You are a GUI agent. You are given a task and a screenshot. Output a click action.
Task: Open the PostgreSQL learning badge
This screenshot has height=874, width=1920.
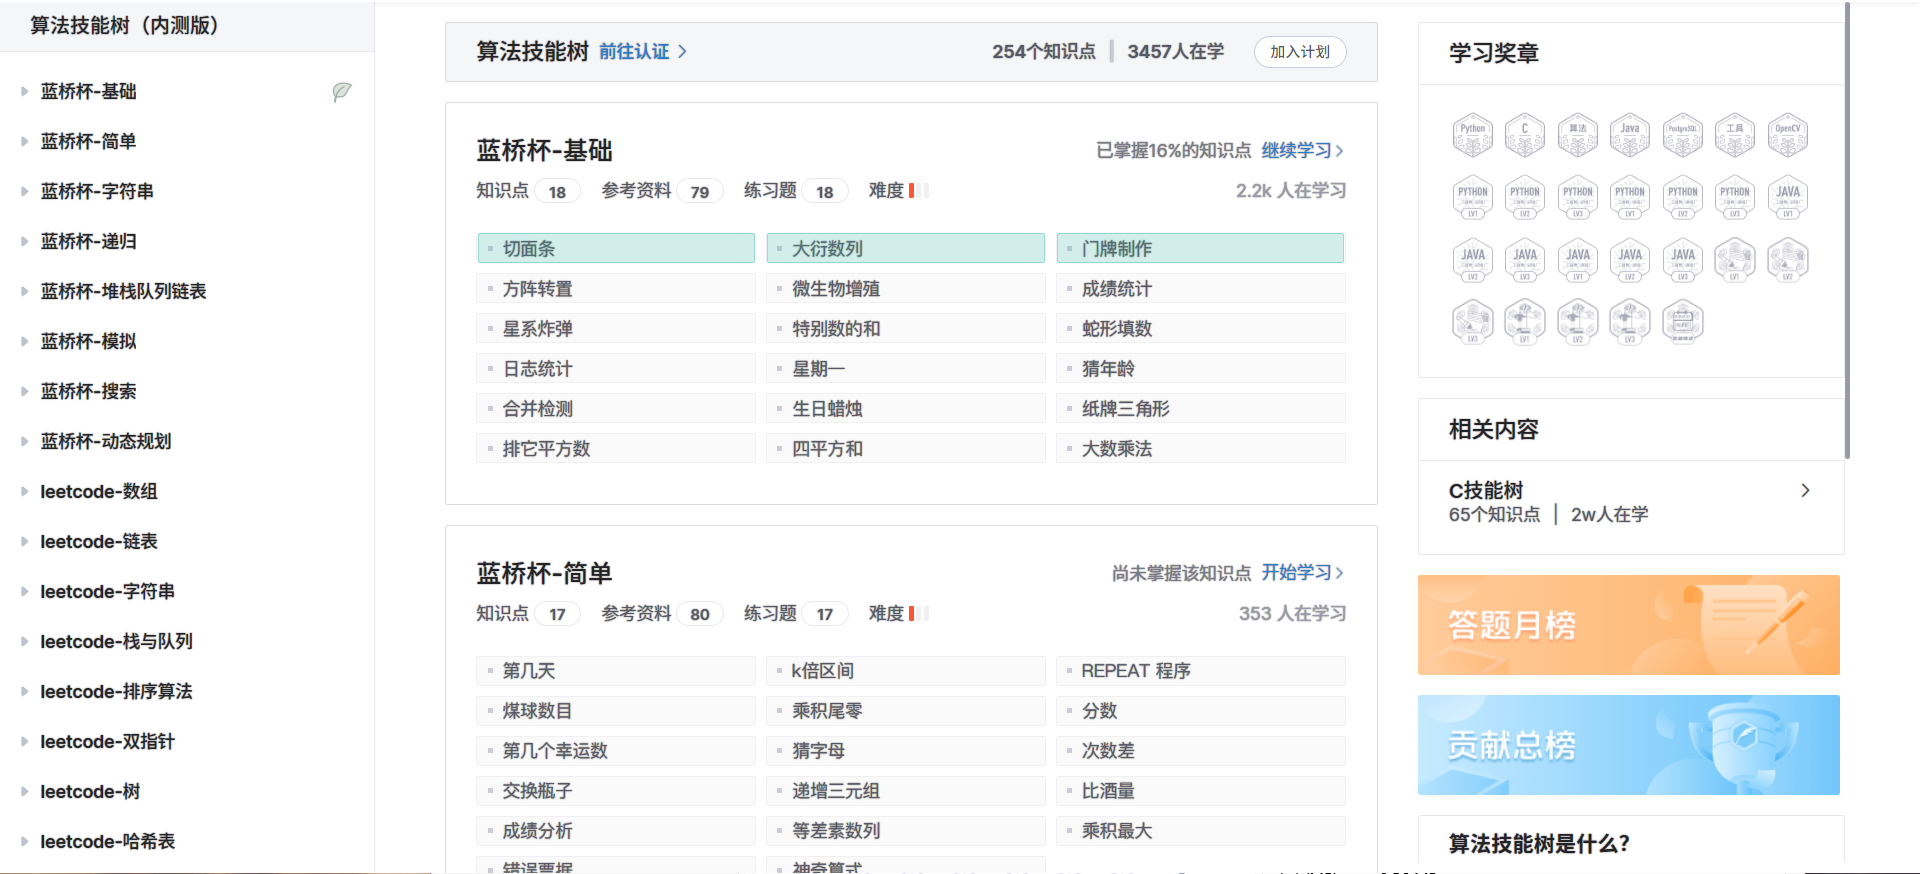click(x=1683, y=135)
